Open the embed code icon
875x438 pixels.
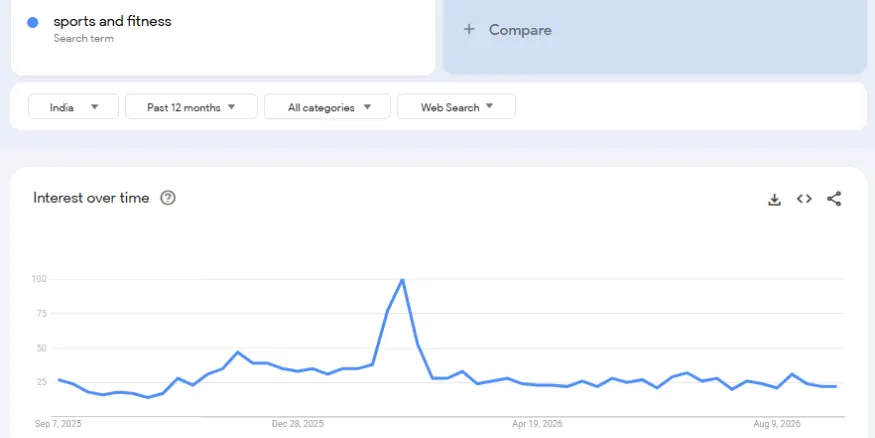click(804, 199)
